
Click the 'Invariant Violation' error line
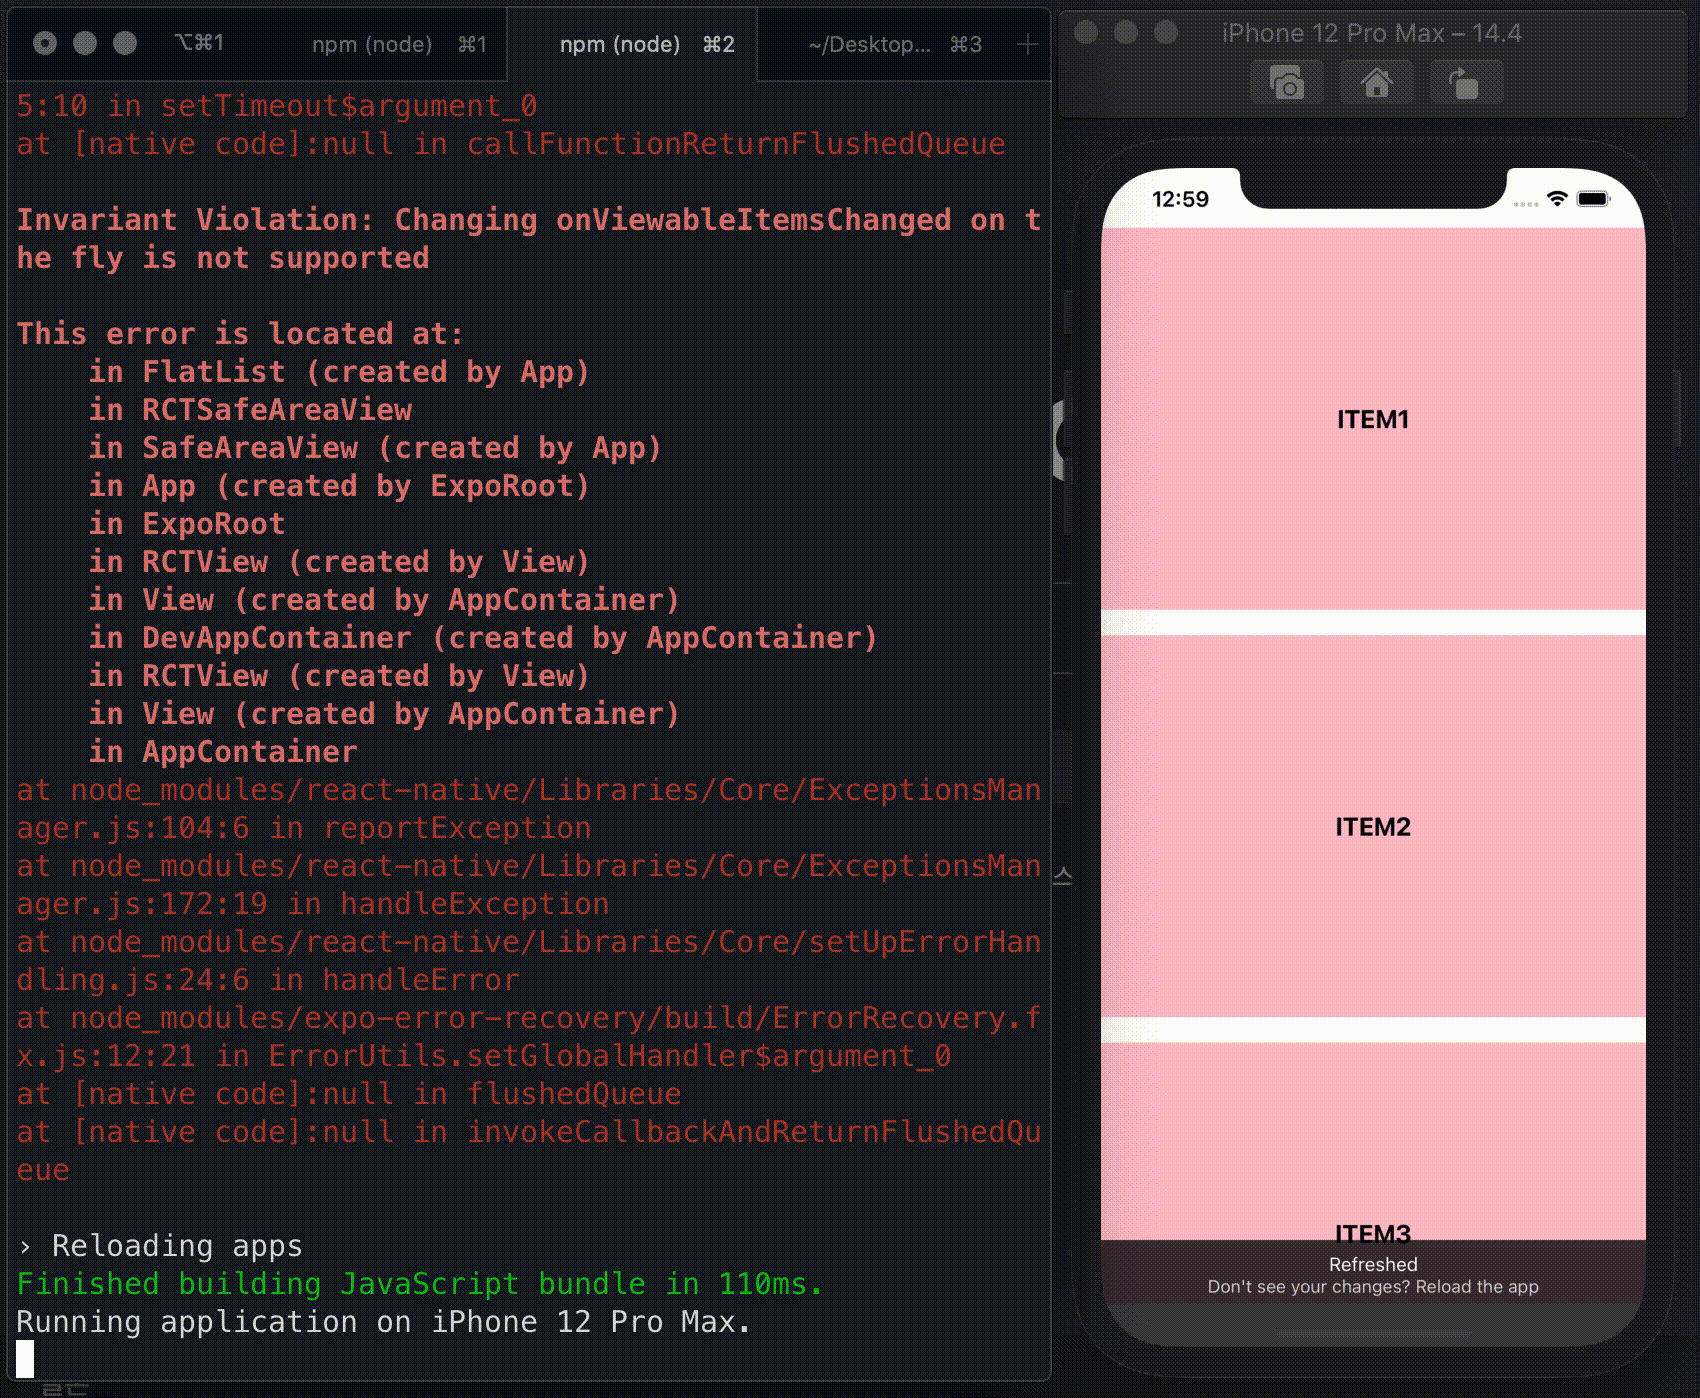pyautogui.click(x=529, y=238)
